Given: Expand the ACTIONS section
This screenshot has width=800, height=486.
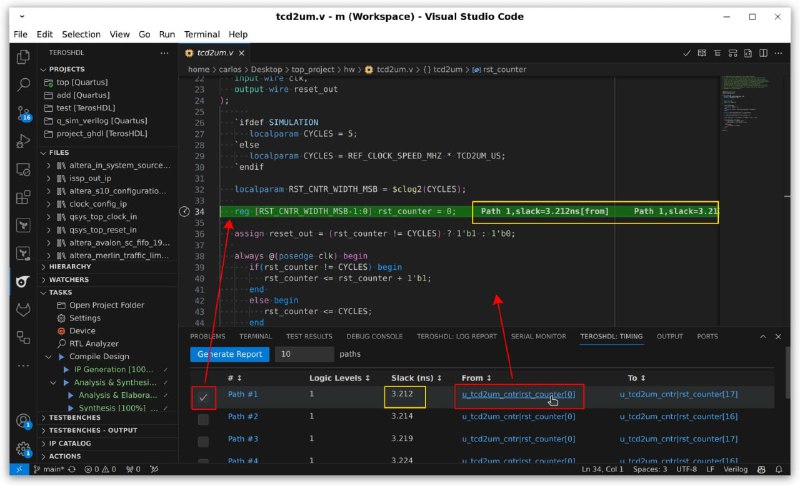Looking at the screenshot, I should pos(108,456).
